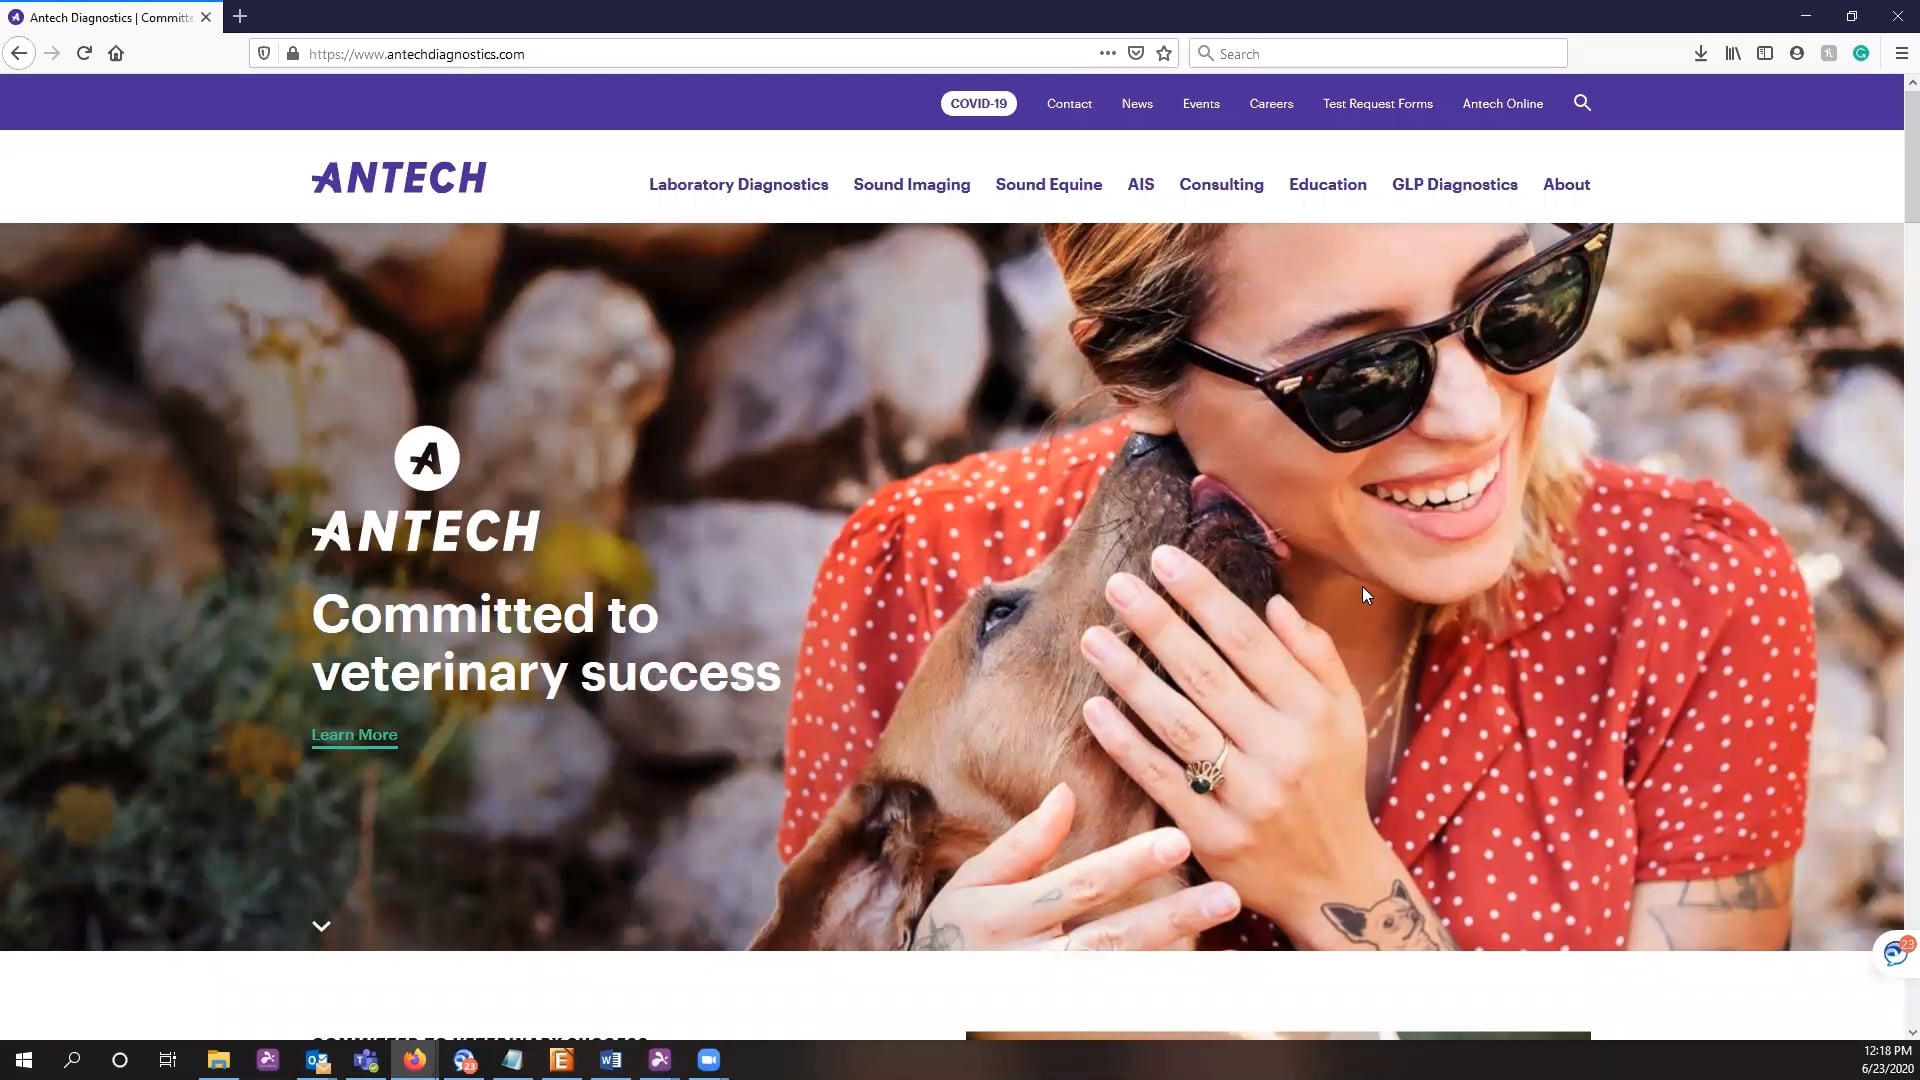
Task: Save page to Pocket icon
Action: pyautogui.click(x=1136, y=53)
